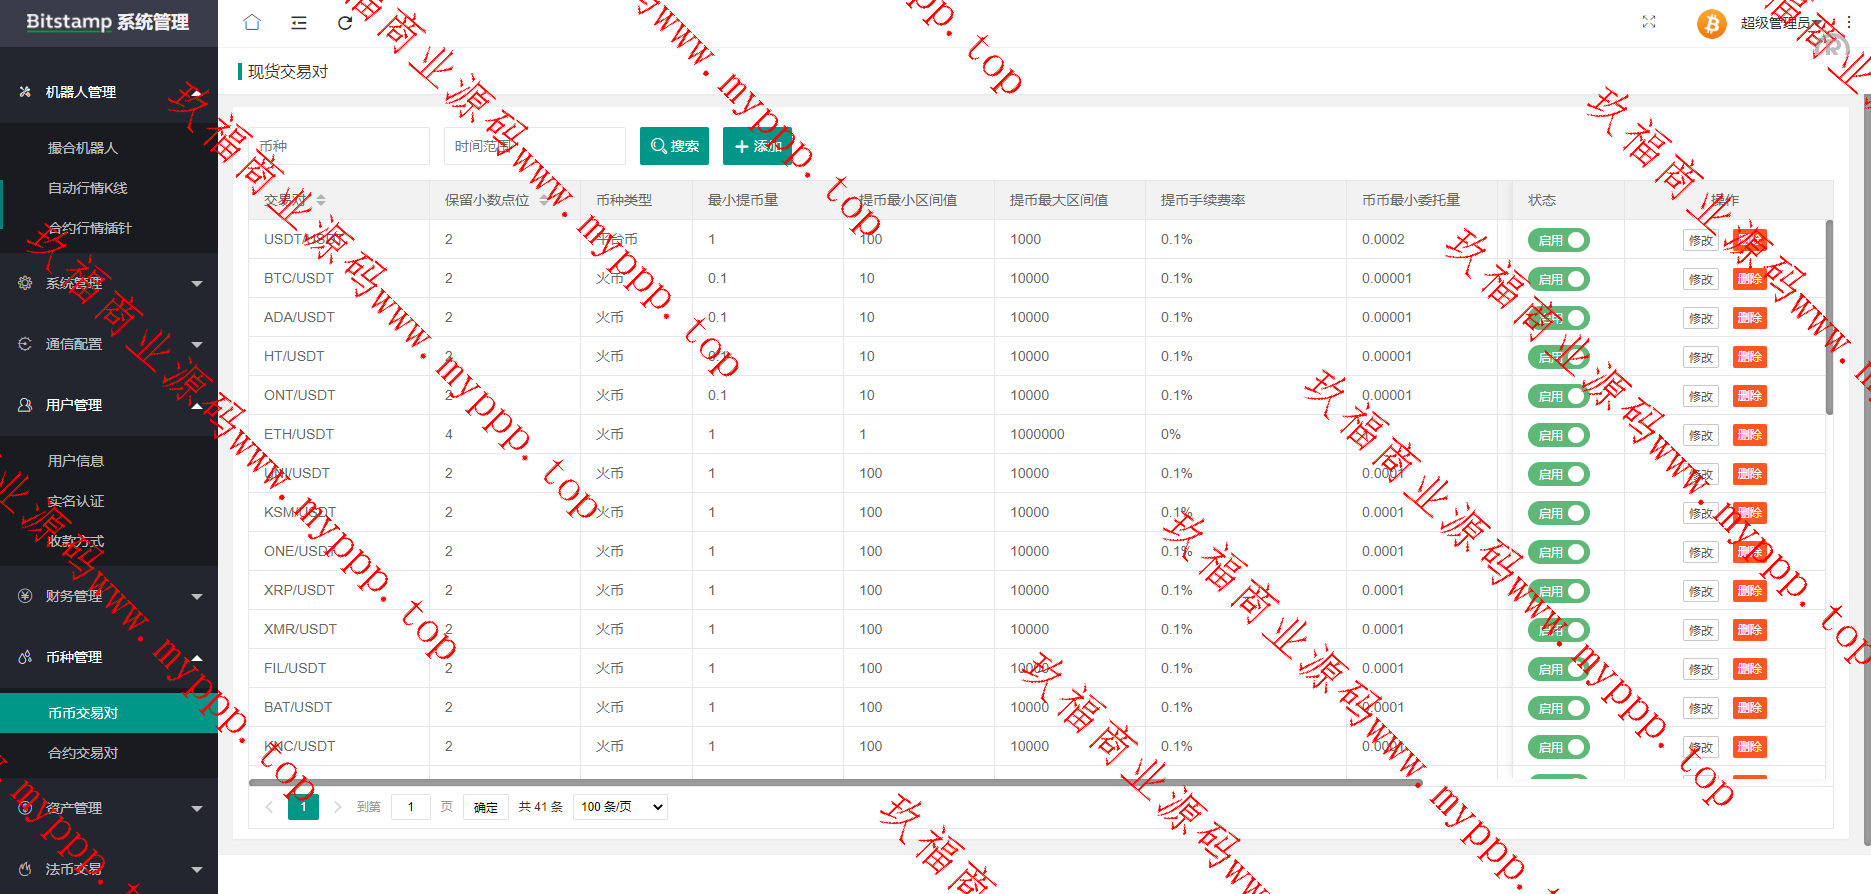Click the 用户管理 user icon in sidebar
This screenshot has height=894, width=1871.
click(x=25, y=405)
